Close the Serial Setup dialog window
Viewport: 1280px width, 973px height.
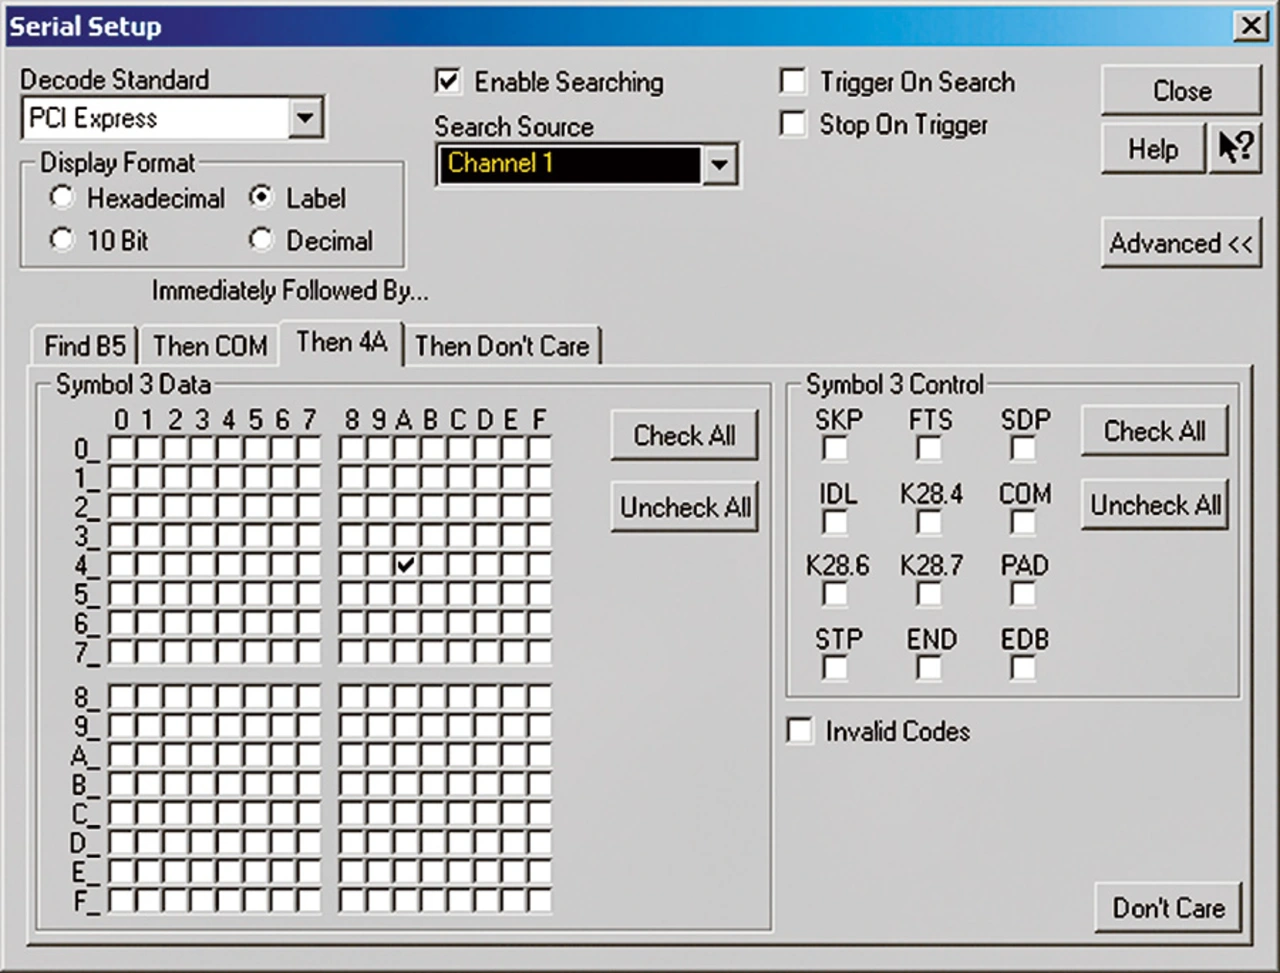pos(1250,26)
